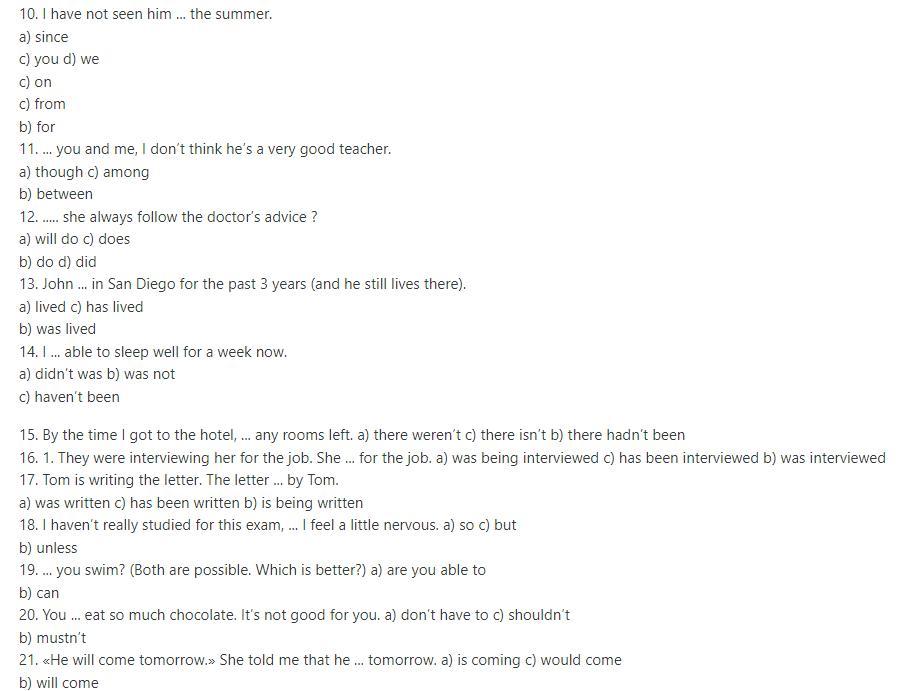Select 'b) will come' answer
This screenshot has width=902, height=691.
click(x=59, y=683)
